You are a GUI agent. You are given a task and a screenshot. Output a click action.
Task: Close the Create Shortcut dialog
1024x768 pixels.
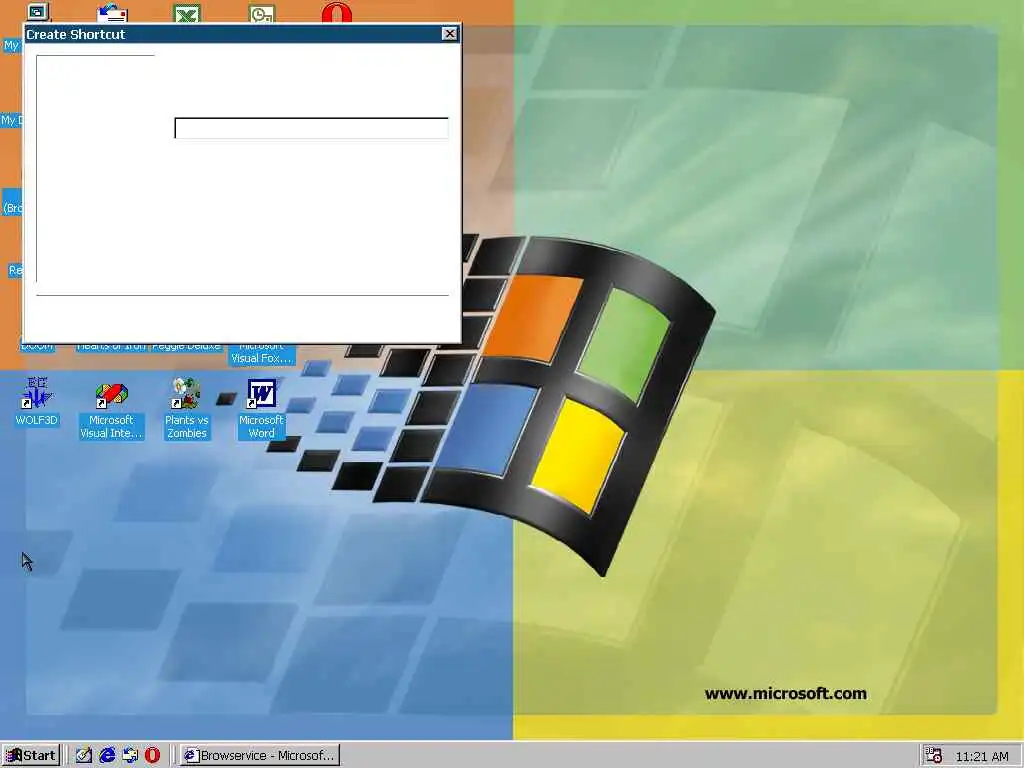click(x=449, y=34)
